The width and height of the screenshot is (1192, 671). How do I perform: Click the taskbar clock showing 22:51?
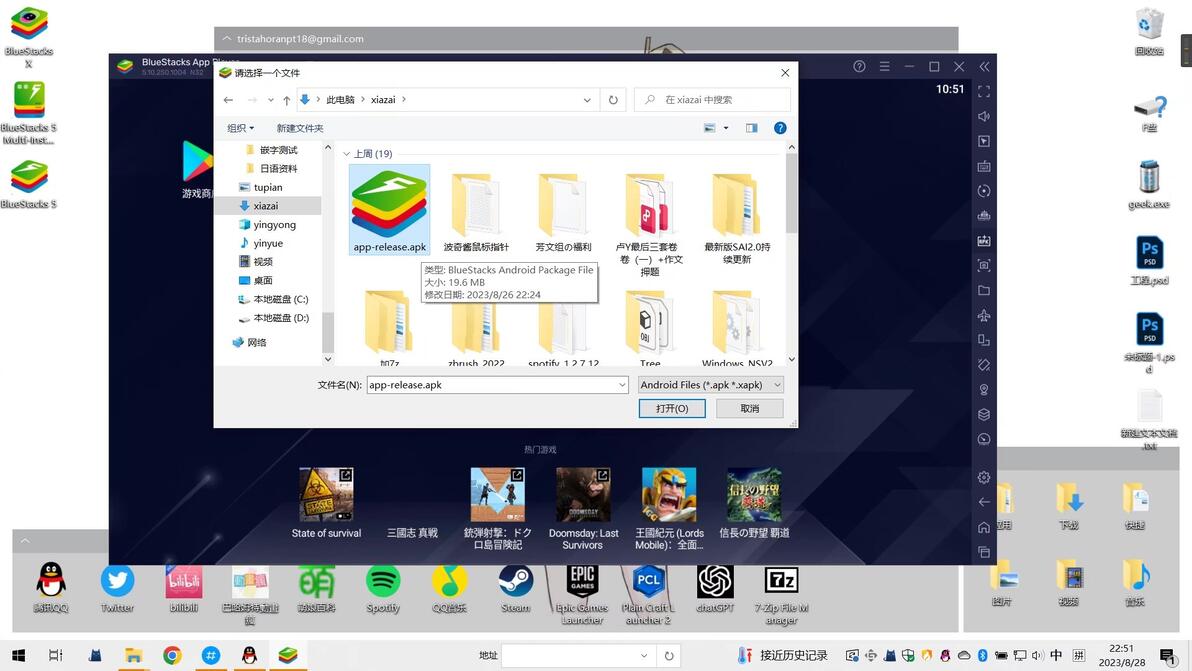point(1121,655)
